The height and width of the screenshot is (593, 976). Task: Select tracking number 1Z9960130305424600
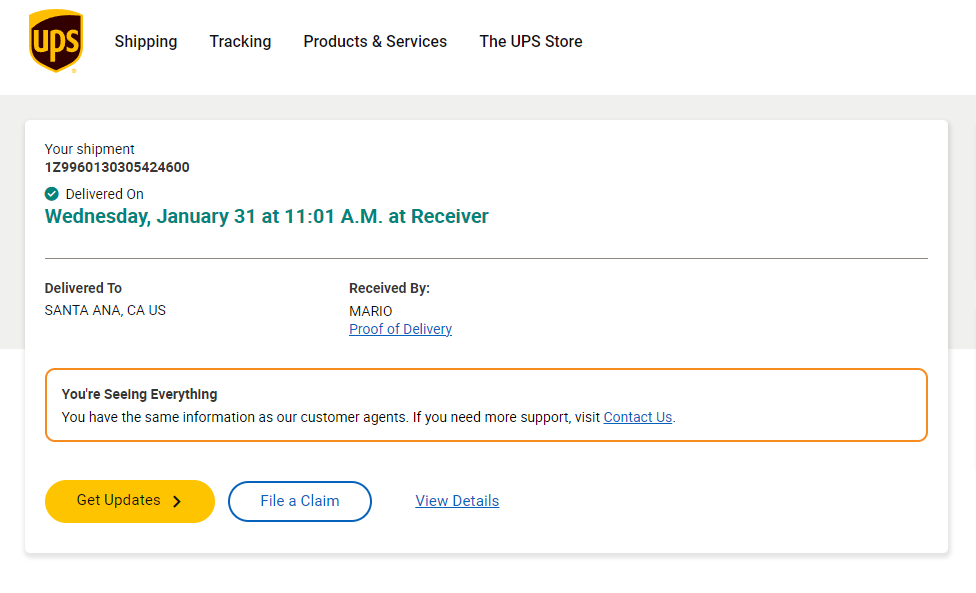coord(117,167)
